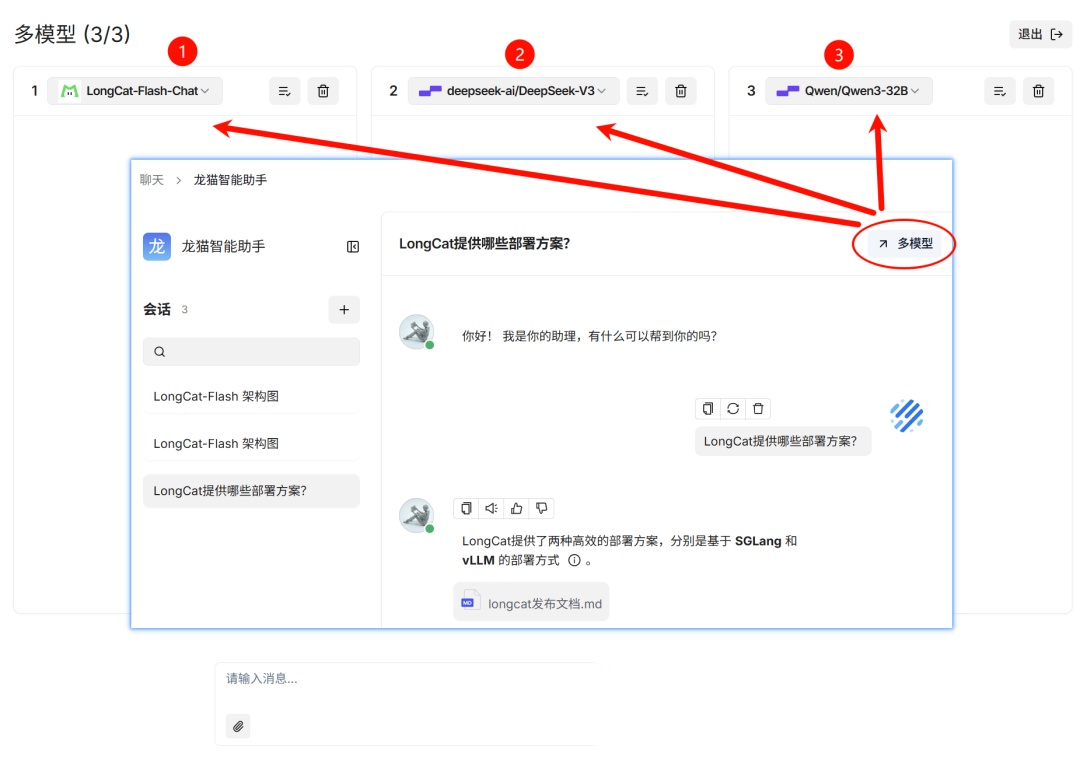Open the Qwen/Qwen3-32B model dropdown
This screenshot has height=757, width=1080.
pos(849,91)
